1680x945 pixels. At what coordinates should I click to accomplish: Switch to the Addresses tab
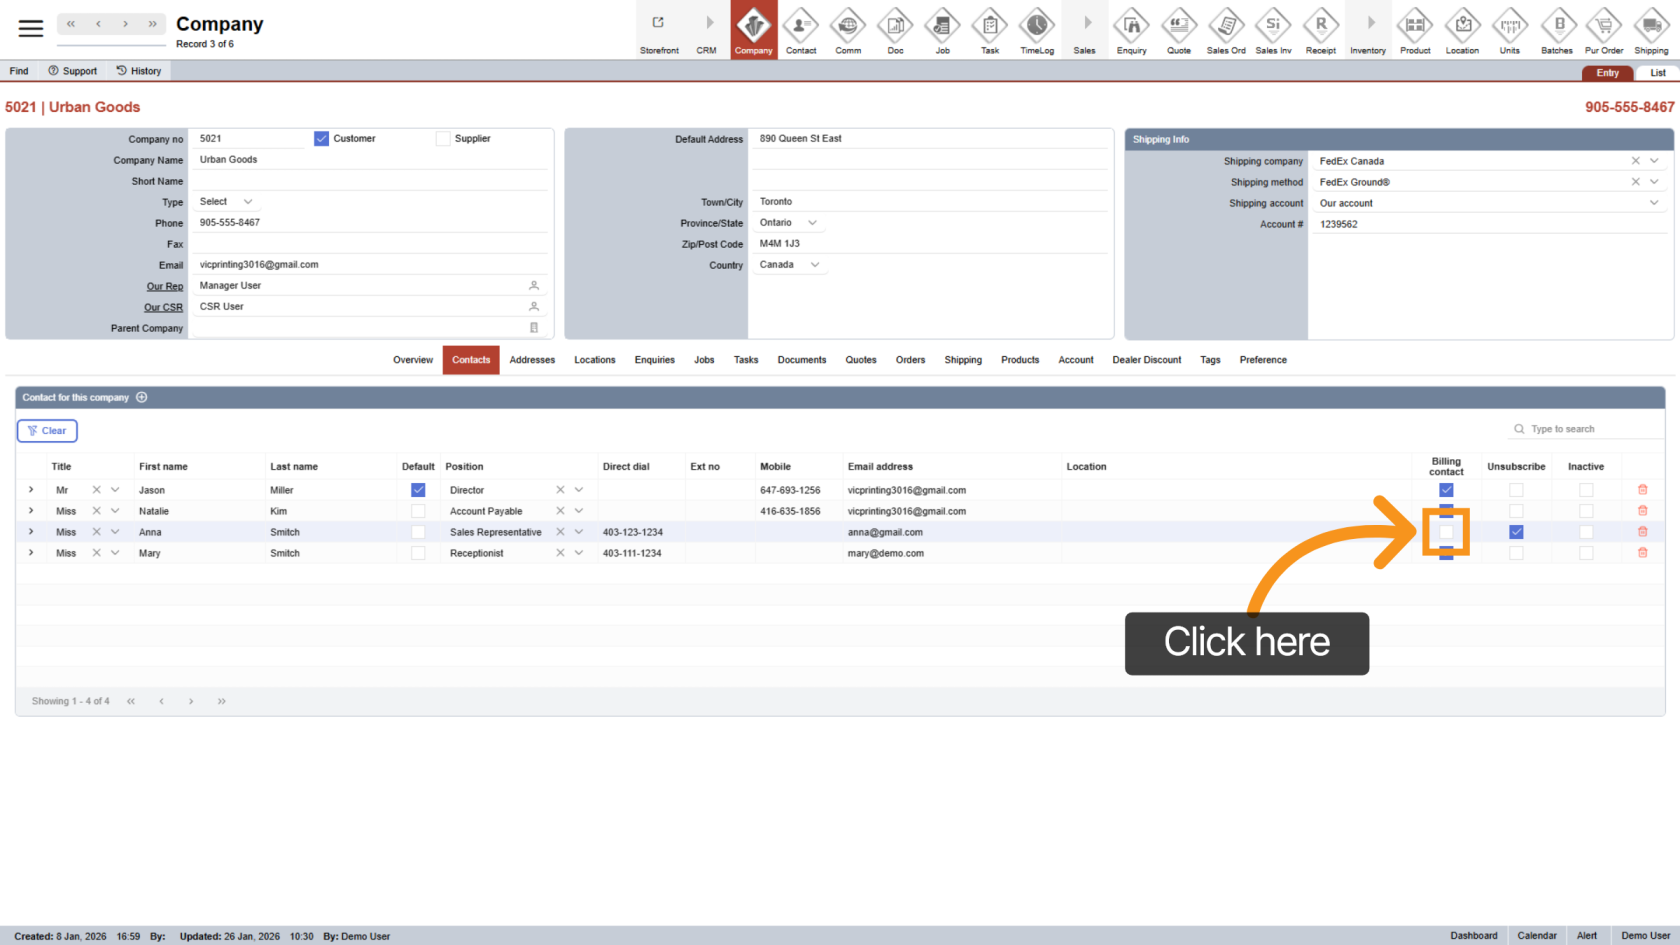click(x=532, y=360)
